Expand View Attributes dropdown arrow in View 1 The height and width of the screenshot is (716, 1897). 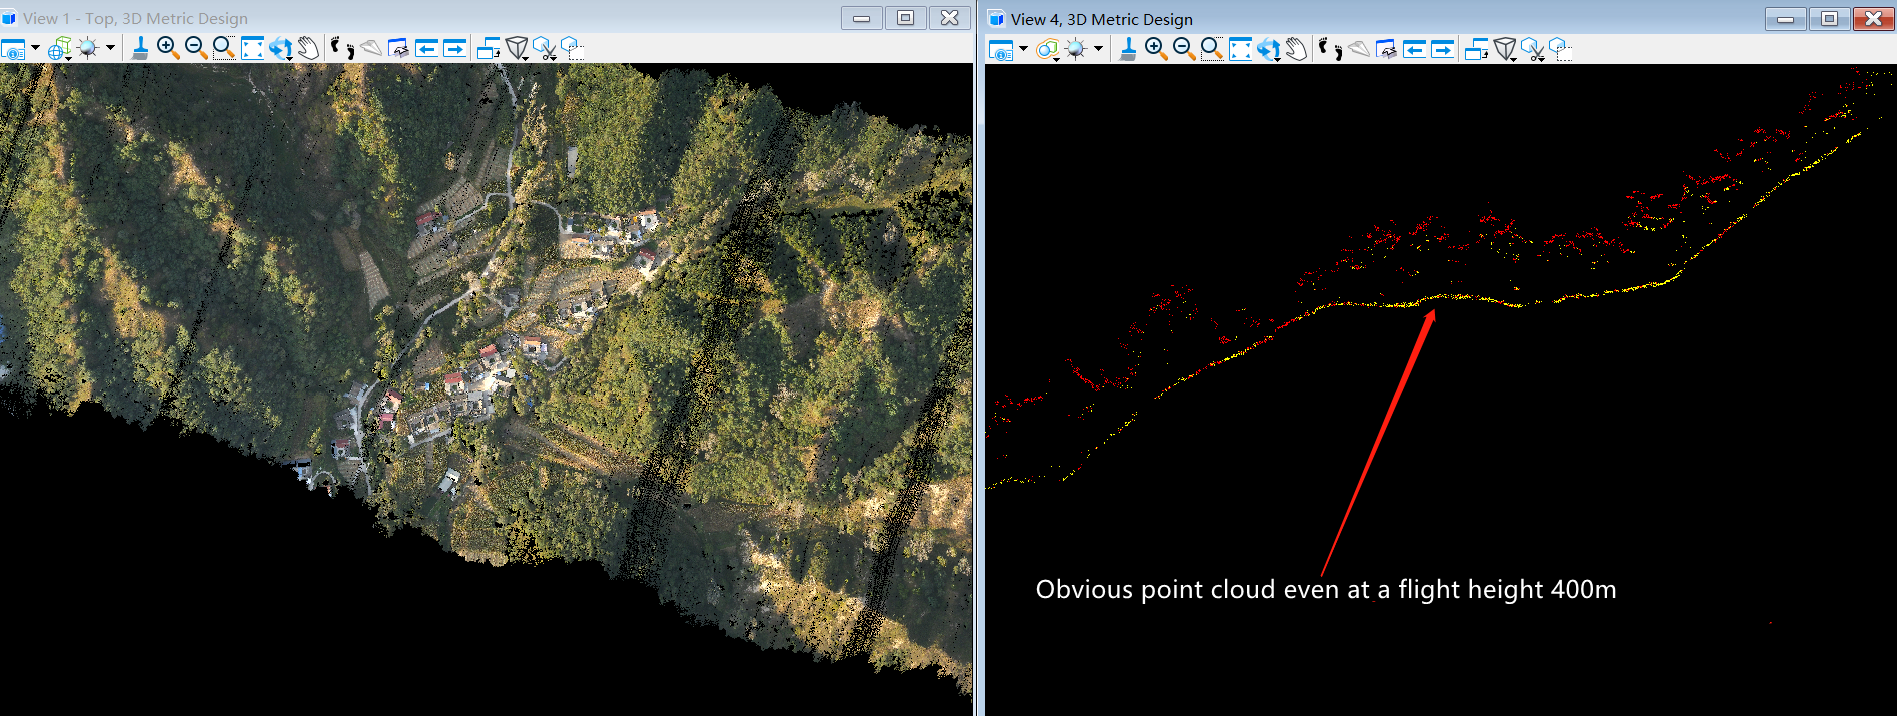(x=36, y=48)
